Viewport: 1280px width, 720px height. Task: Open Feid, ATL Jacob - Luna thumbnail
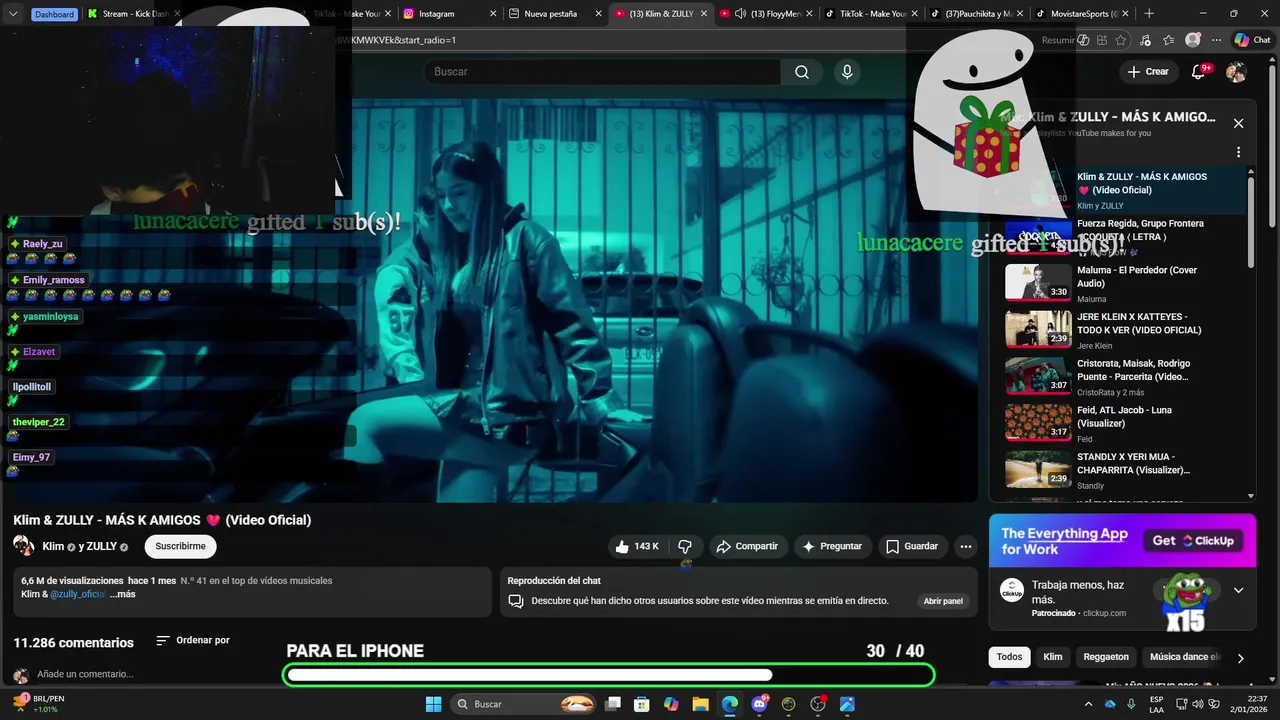pyautogui.click(x=1038, y=422)
